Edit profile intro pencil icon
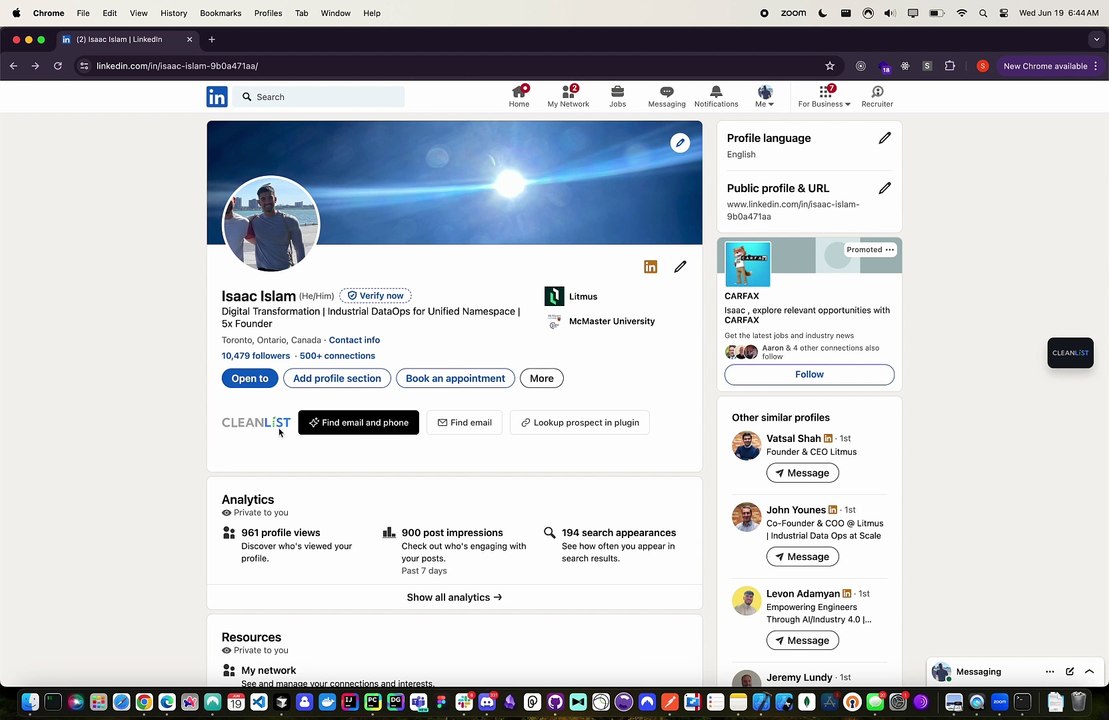The width and height of the screenshot is (1109, 720). point(680,267)
